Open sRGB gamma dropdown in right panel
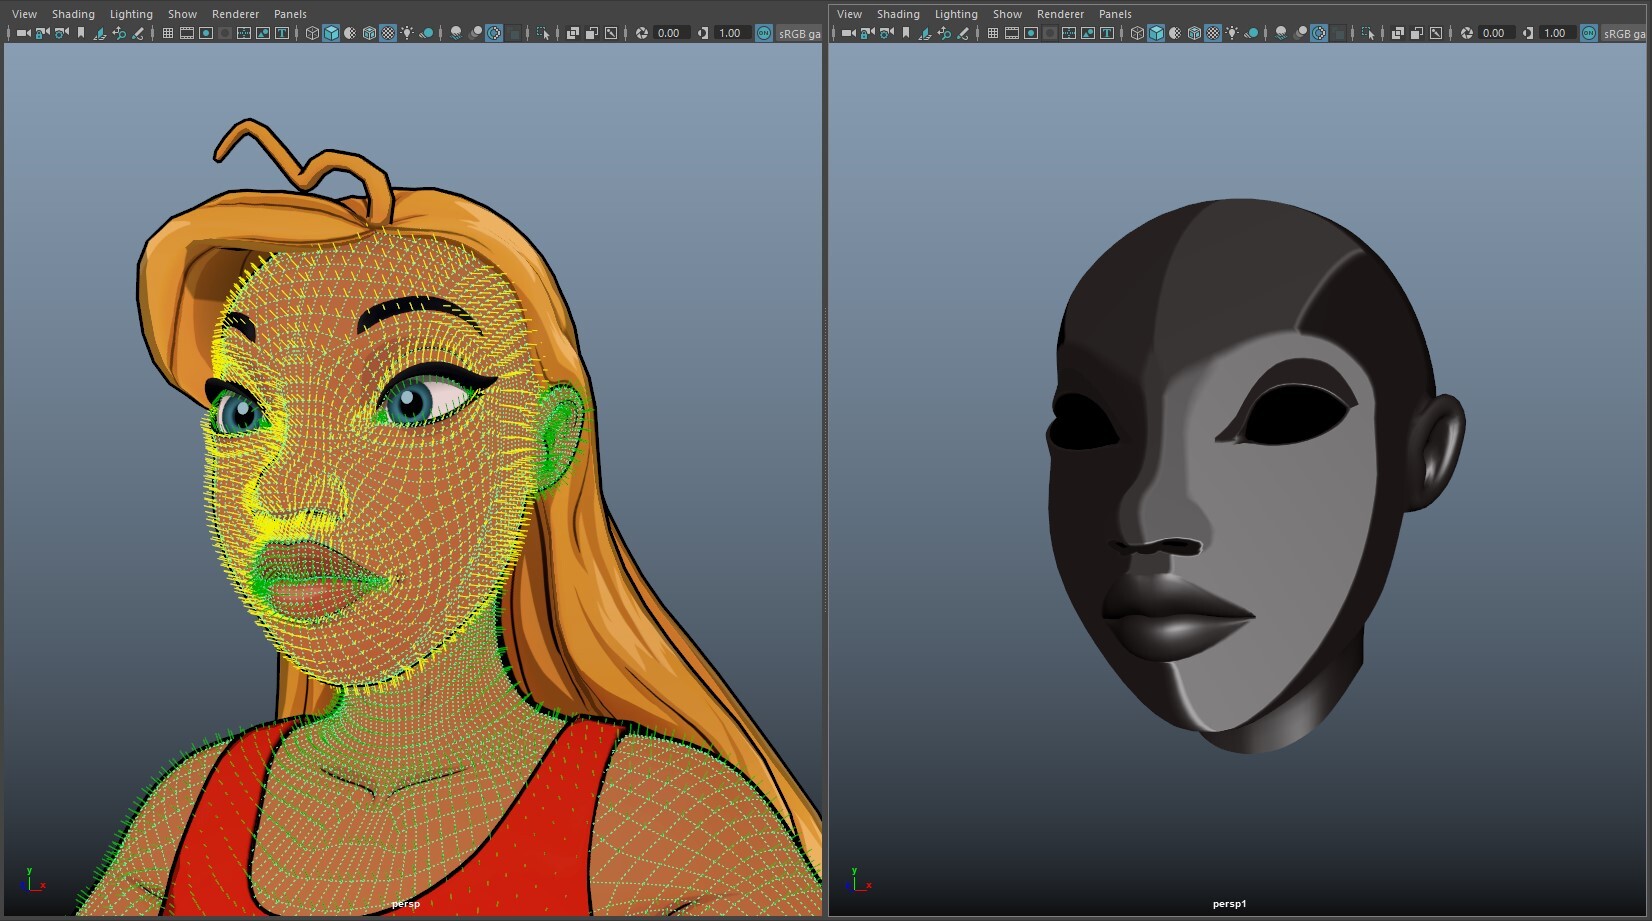 click(1625, 33)
